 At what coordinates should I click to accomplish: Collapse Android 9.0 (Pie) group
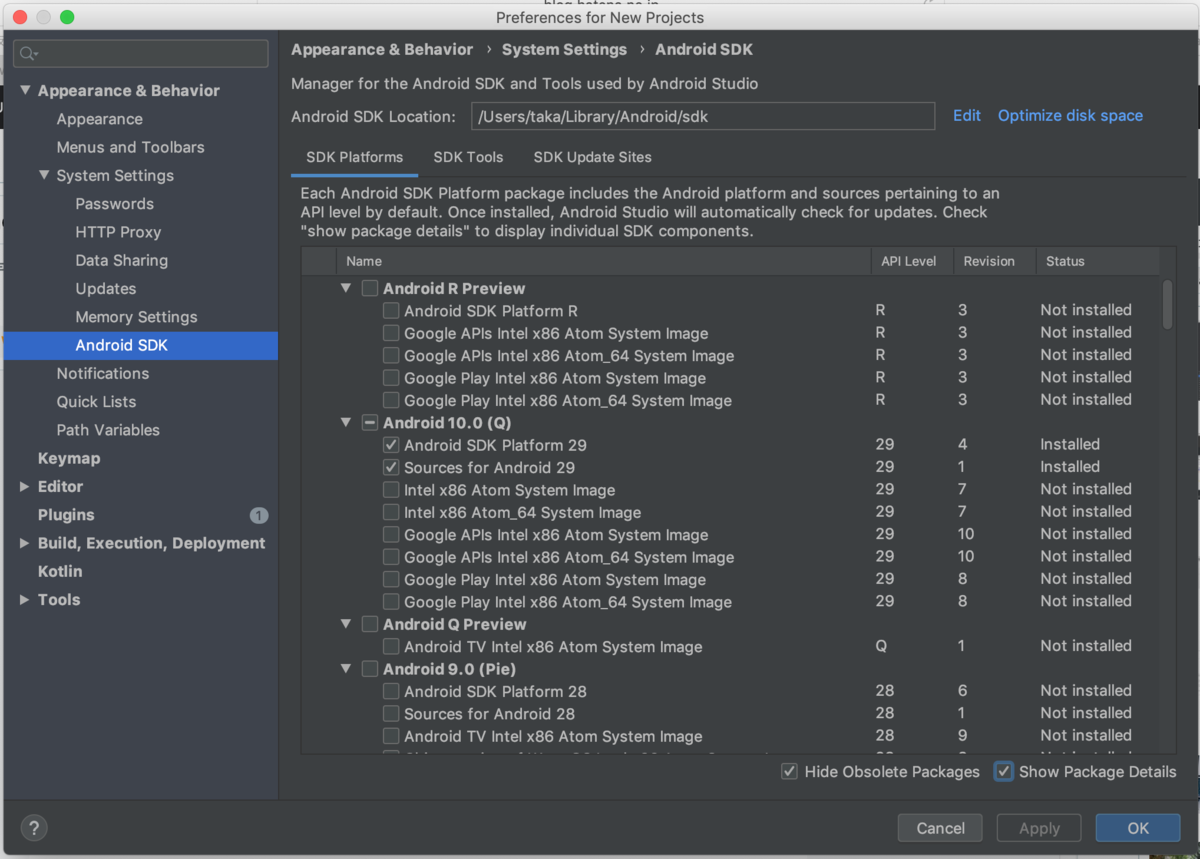click(x=346, y=669)
